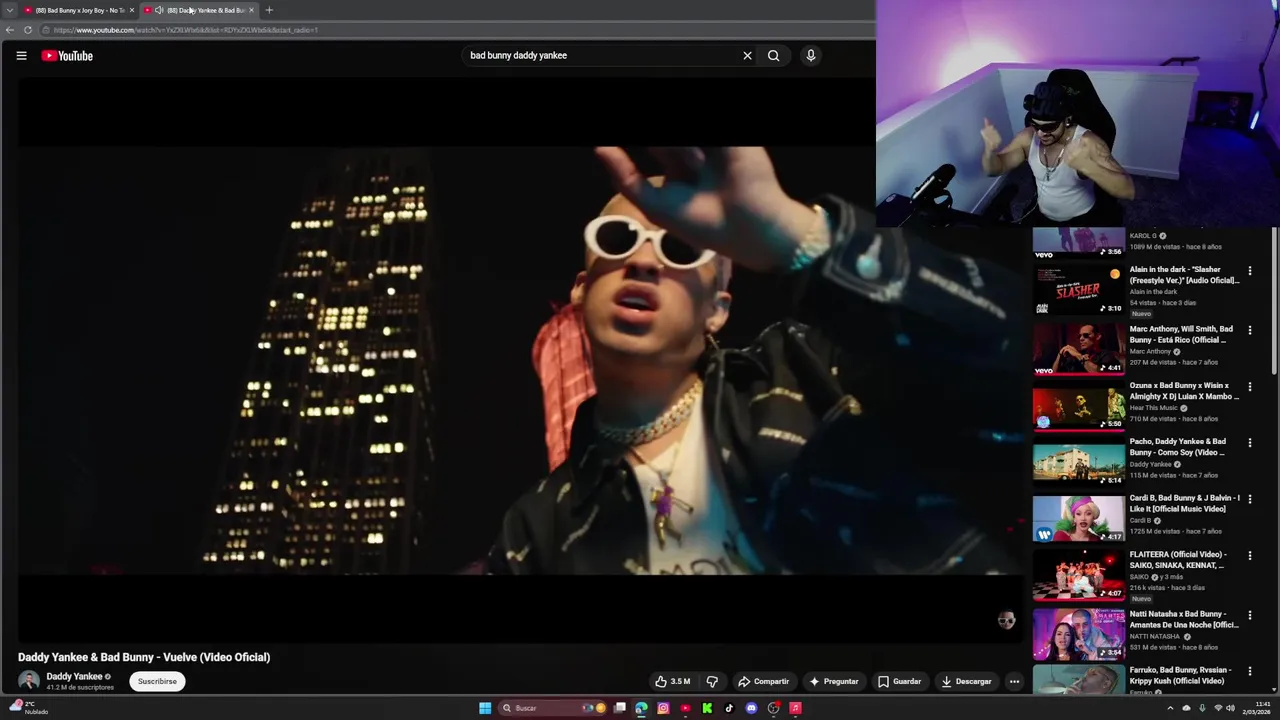
Task: Open Marc Anthony Está Rico thumbnail
Action: click(x=1079, y=349)
